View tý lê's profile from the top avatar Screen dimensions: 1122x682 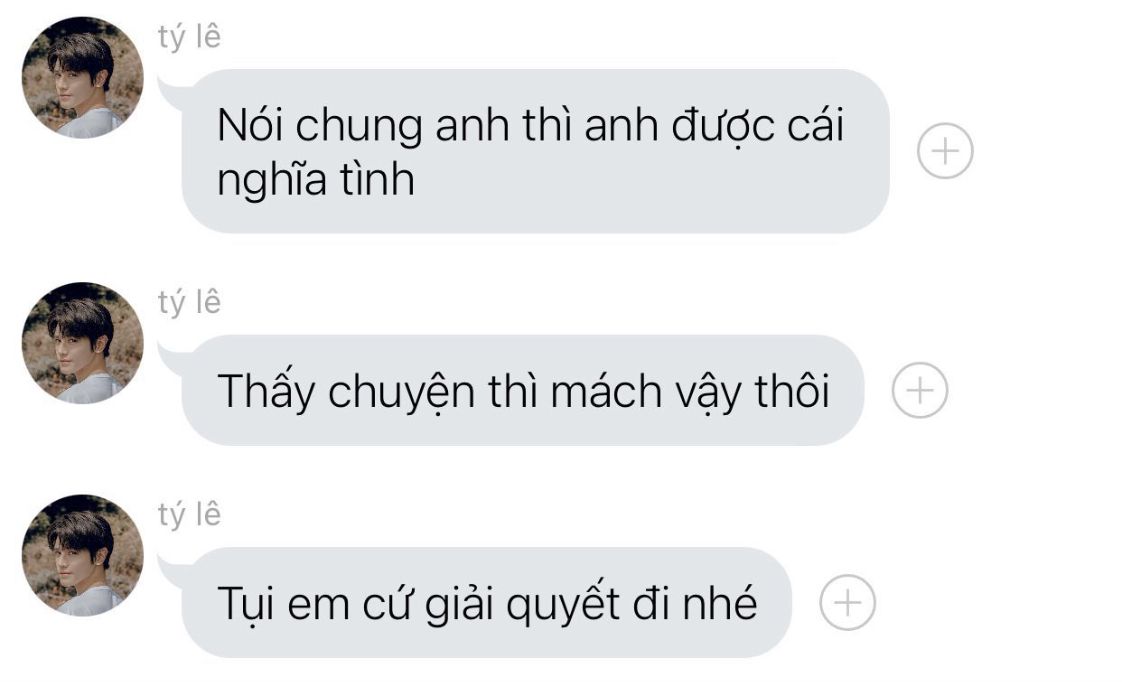[83, 77]
